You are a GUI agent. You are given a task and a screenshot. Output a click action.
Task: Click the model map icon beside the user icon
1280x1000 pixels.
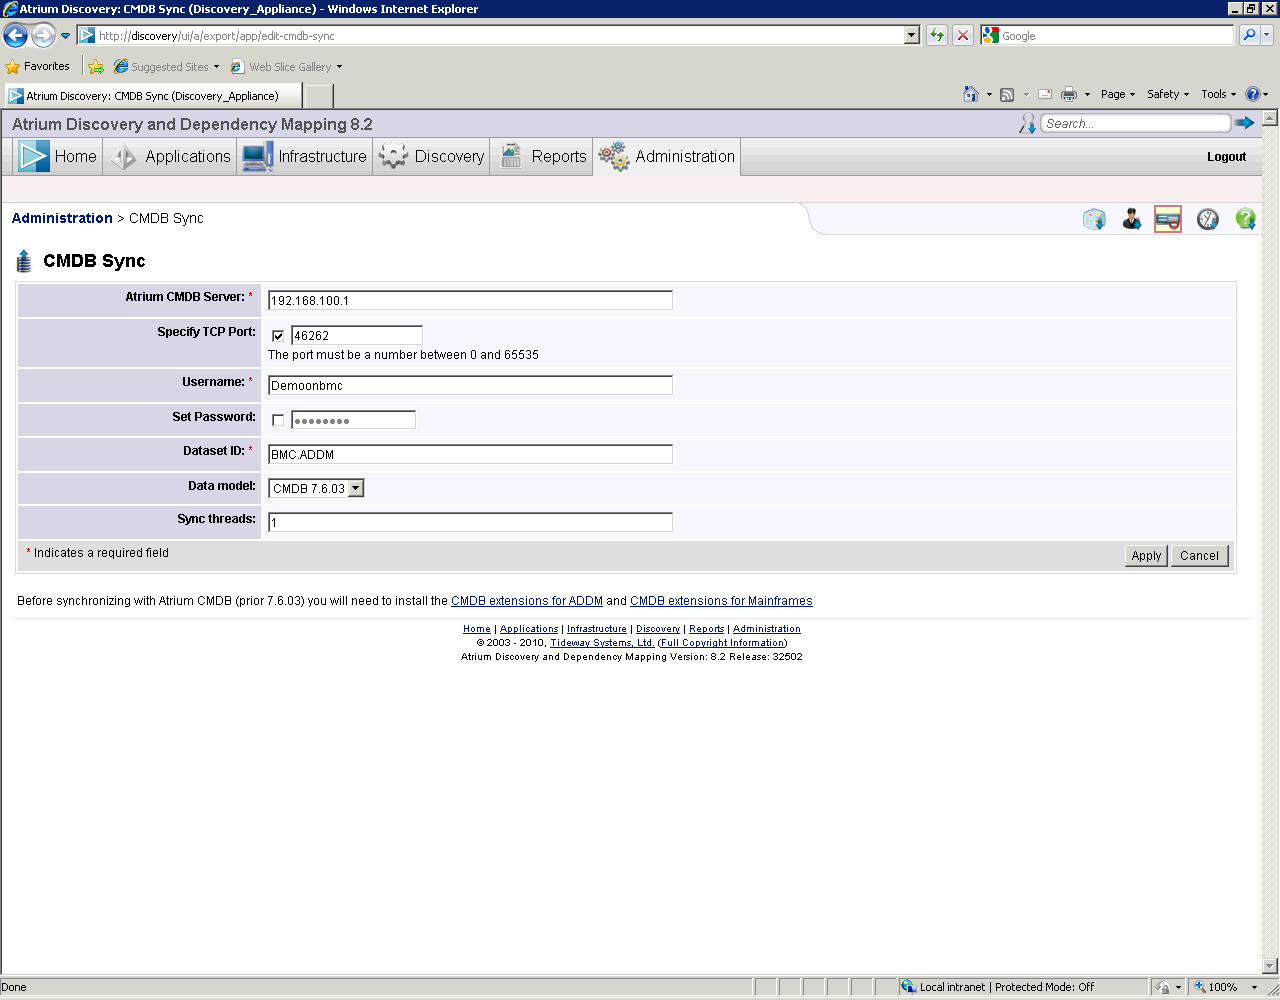pyautogui.click(x=1094, y=219)
